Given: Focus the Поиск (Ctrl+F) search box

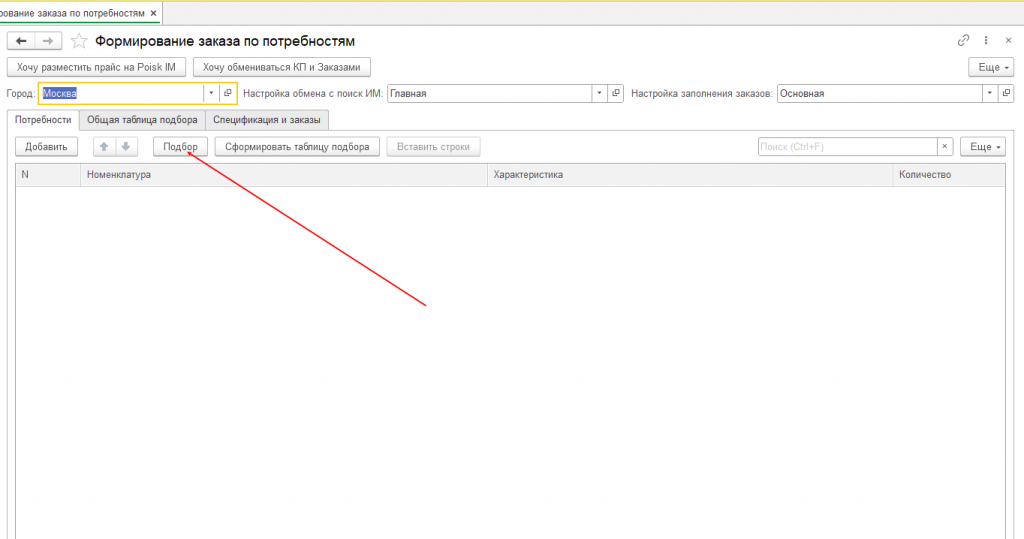Looking at the screenshot, I should click(848, 147).
